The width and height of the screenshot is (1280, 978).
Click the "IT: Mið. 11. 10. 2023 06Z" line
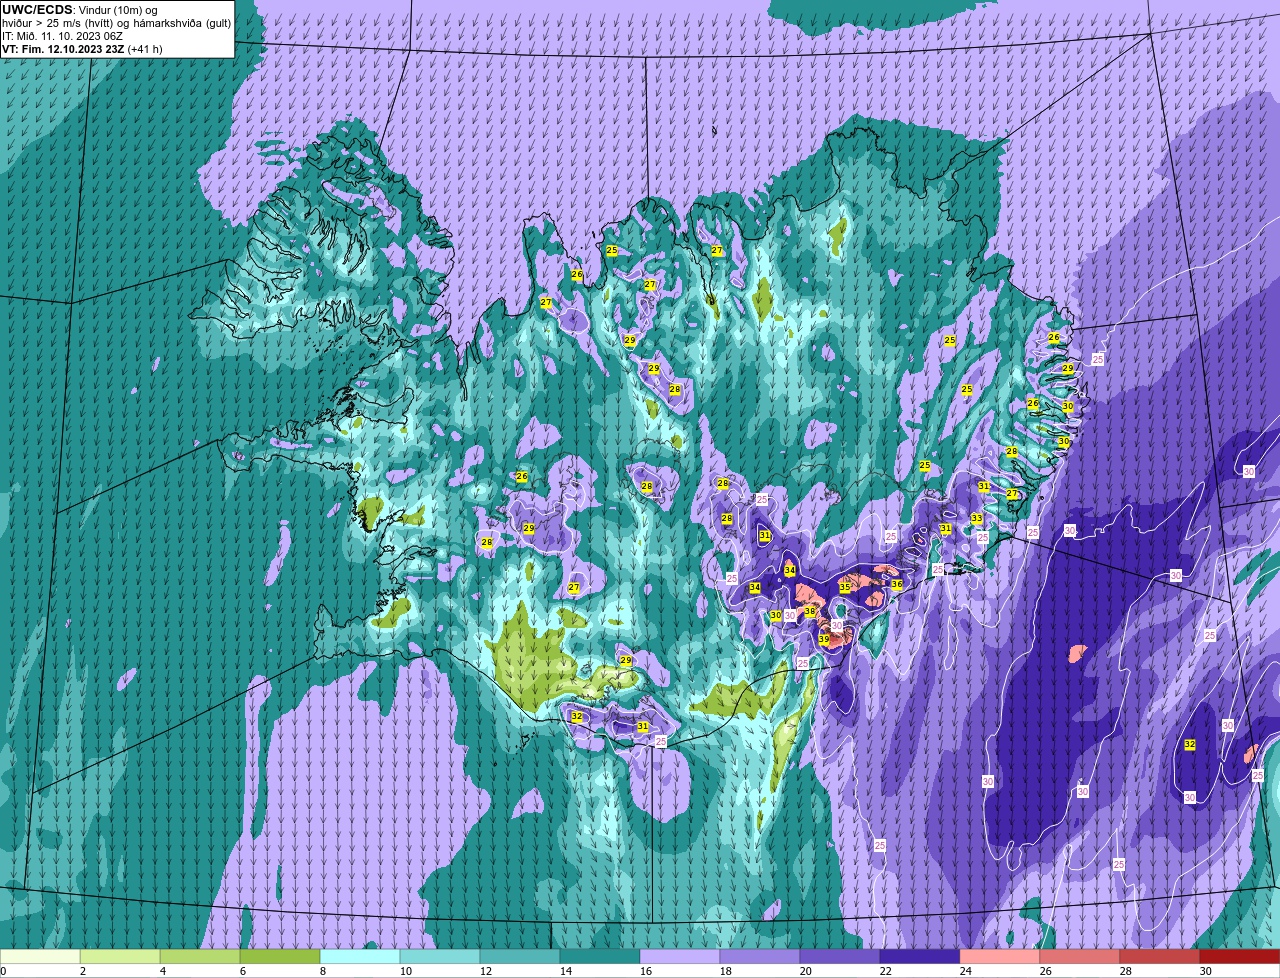pyautogui.click(x=62, y=36)
